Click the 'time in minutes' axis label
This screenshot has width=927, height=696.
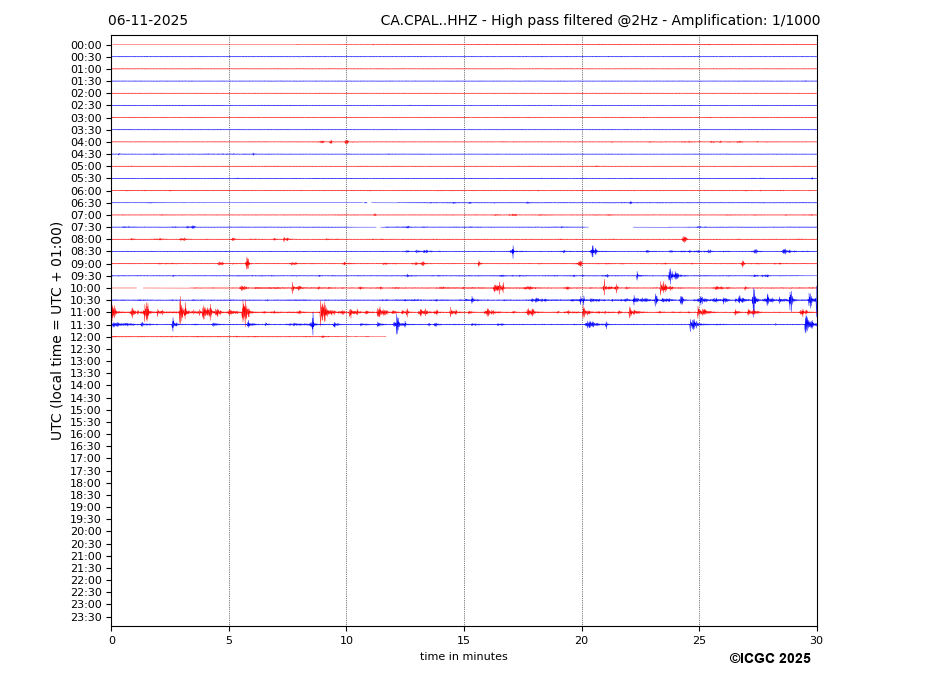[x=463, y=657]
